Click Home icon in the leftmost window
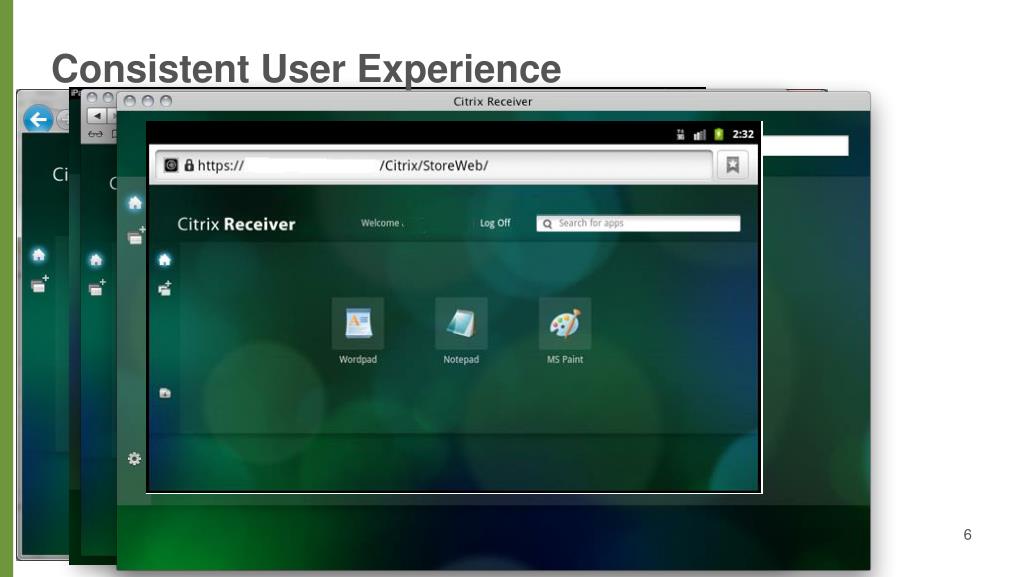1023x577 pixels. click(x=38, y=255)
